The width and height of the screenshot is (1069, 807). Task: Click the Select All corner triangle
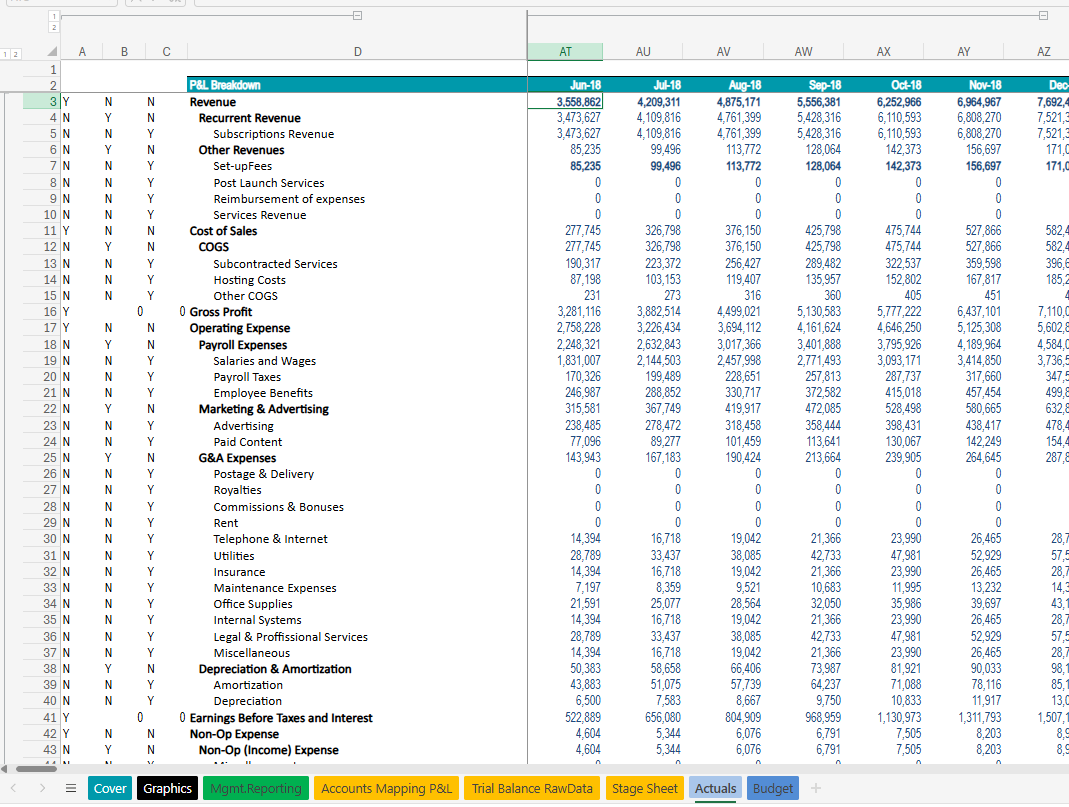tap(52, 52)
